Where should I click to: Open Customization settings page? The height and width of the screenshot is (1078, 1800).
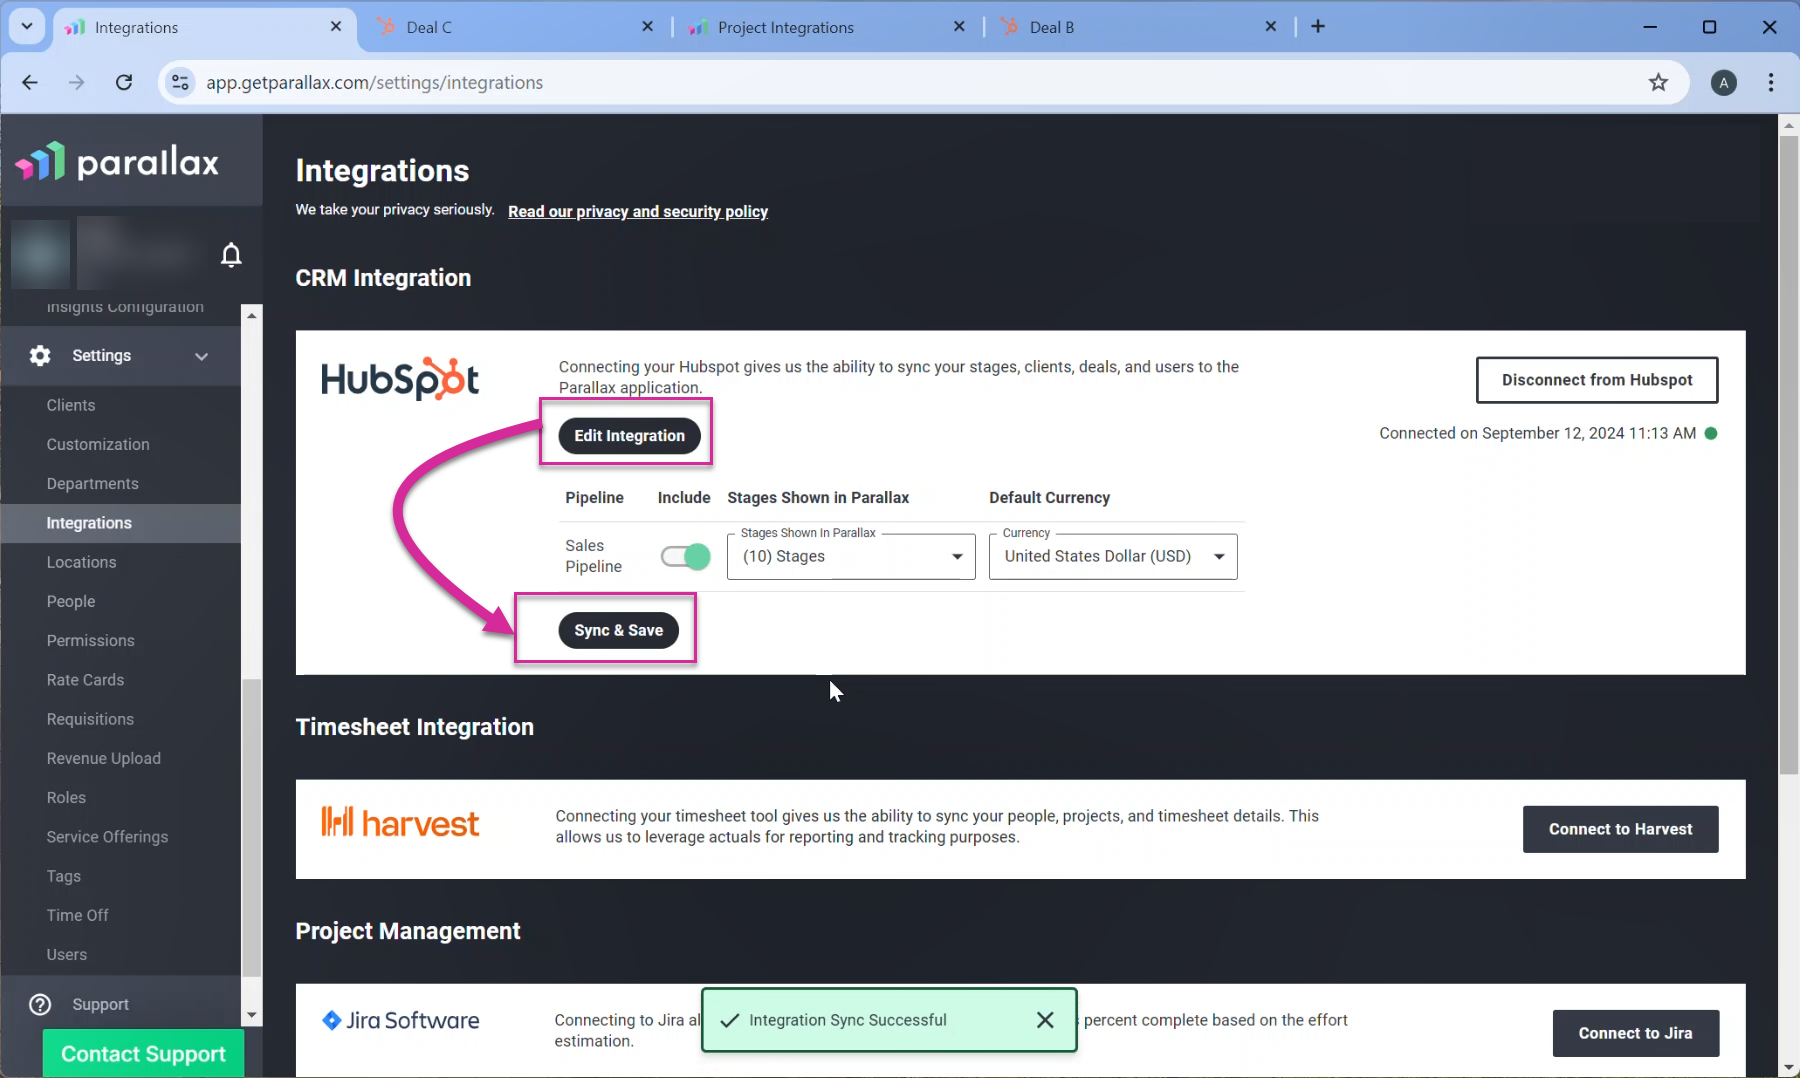(98, 444)
